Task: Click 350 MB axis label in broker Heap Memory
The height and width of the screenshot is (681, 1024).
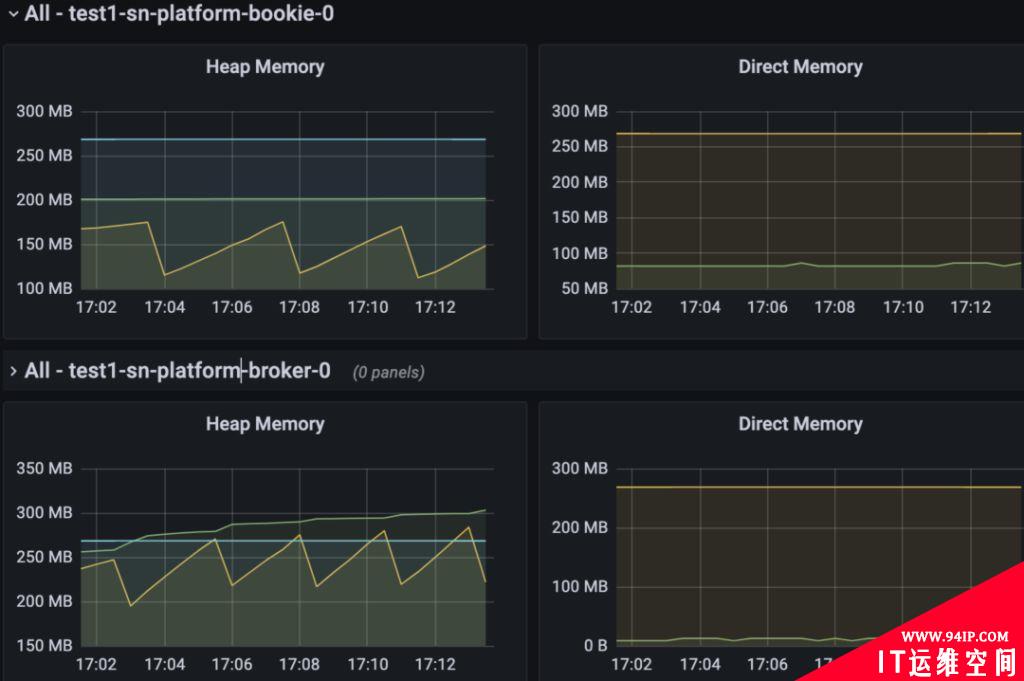Action: tap(44, 468)
